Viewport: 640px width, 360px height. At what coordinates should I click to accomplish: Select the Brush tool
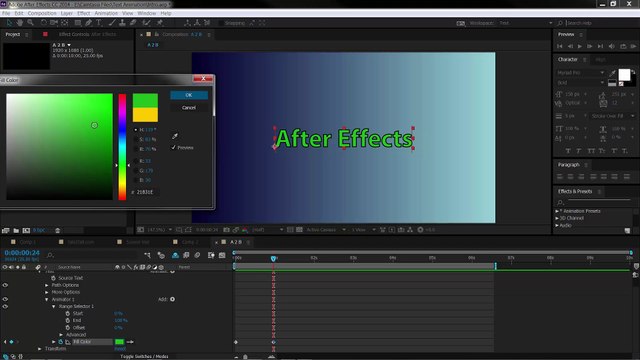point(111,23)
